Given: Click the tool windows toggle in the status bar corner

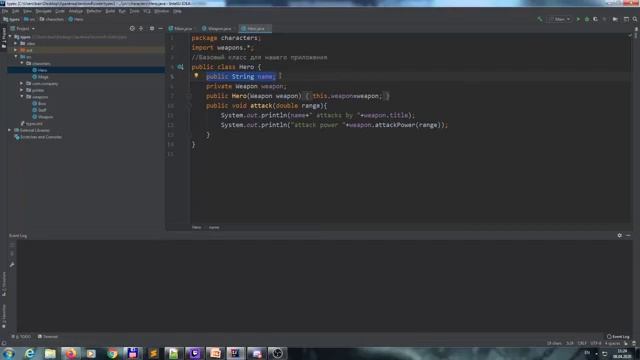Looking at the screenshot, I should (4, 343).
